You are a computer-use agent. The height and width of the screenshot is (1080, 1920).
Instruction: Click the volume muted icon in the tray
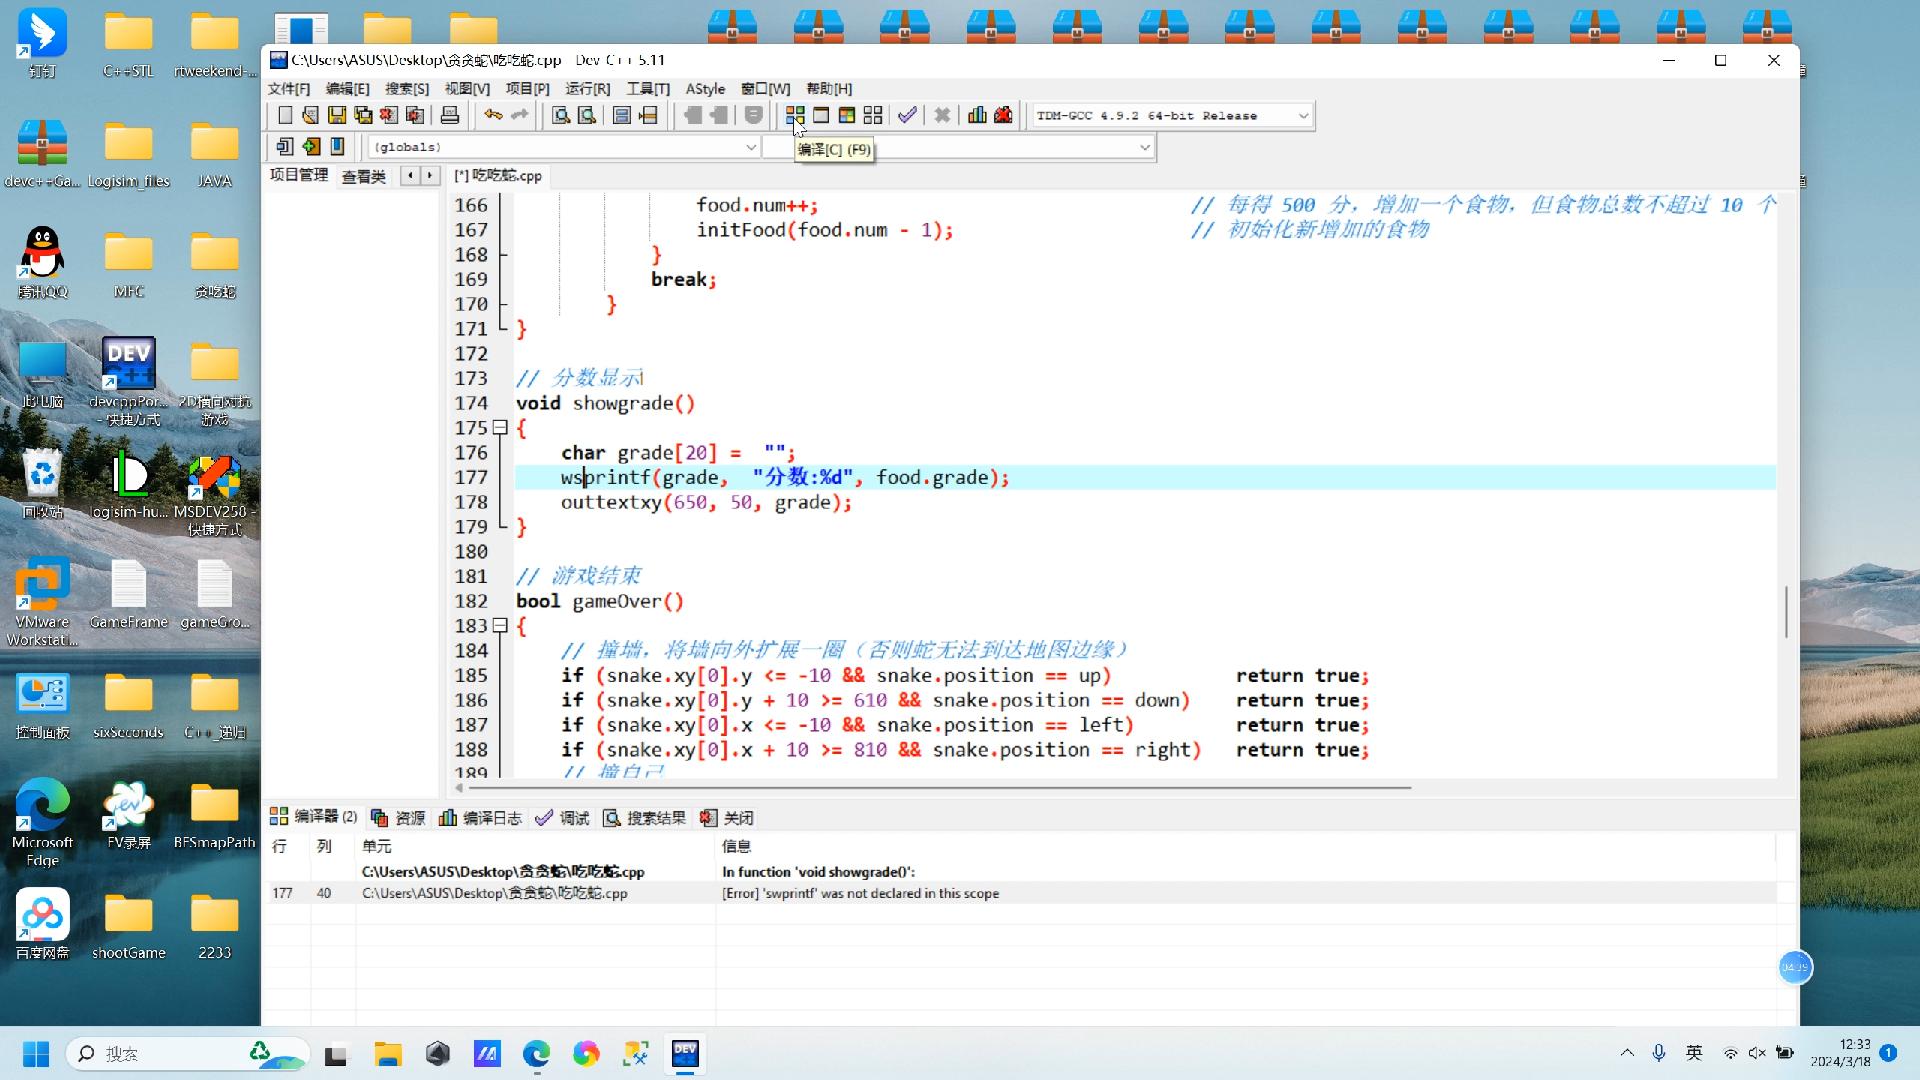coord(1757,1053)
